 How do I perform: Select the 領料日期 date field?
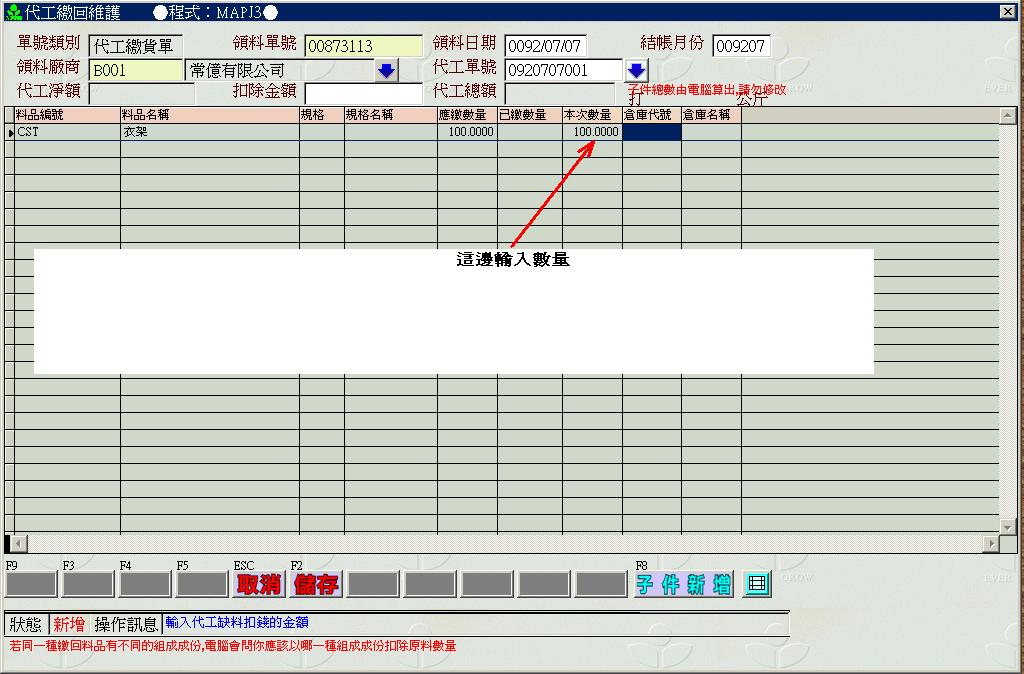point(545,46)
